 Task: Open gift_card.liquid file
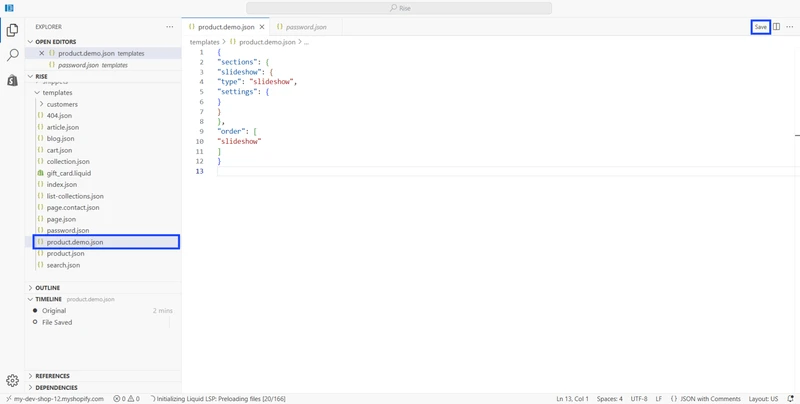pos(68,173)
